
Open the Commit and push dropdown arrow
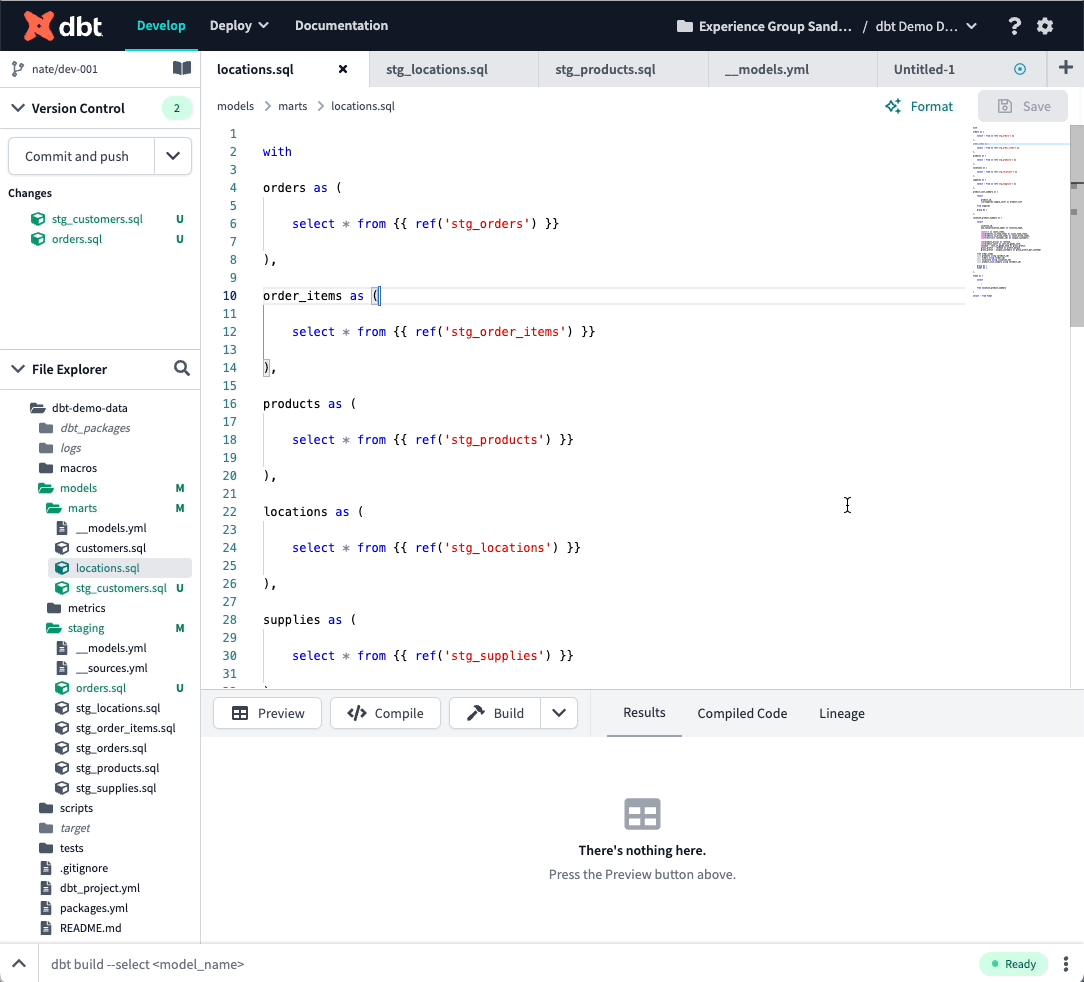[173, 156]
